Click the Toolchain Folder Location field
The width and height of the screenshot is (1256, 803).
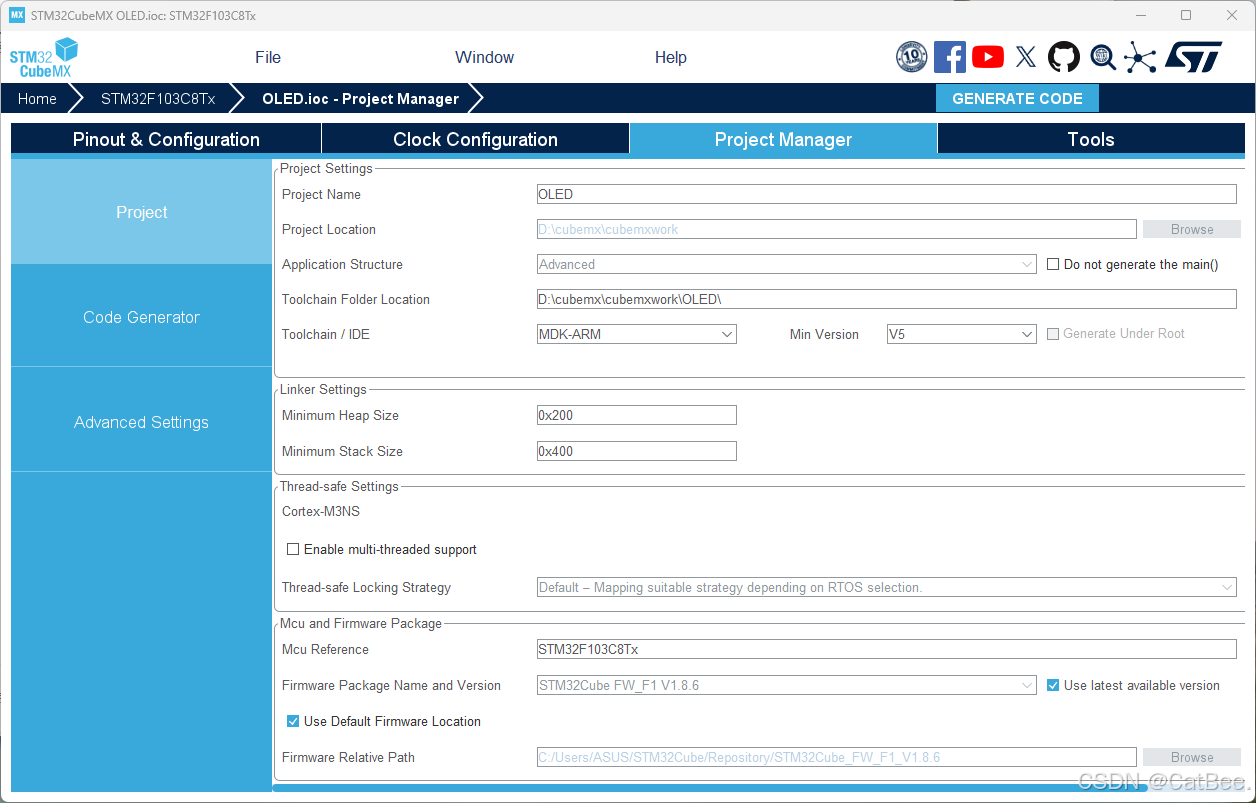point(887,299)
